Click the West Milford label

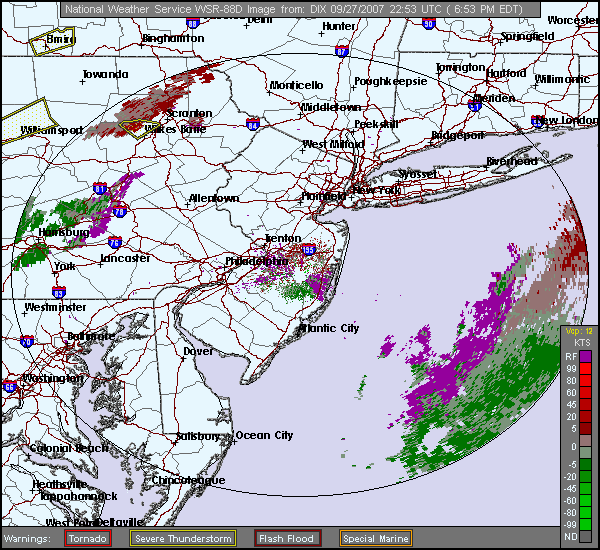coord(333,144)
